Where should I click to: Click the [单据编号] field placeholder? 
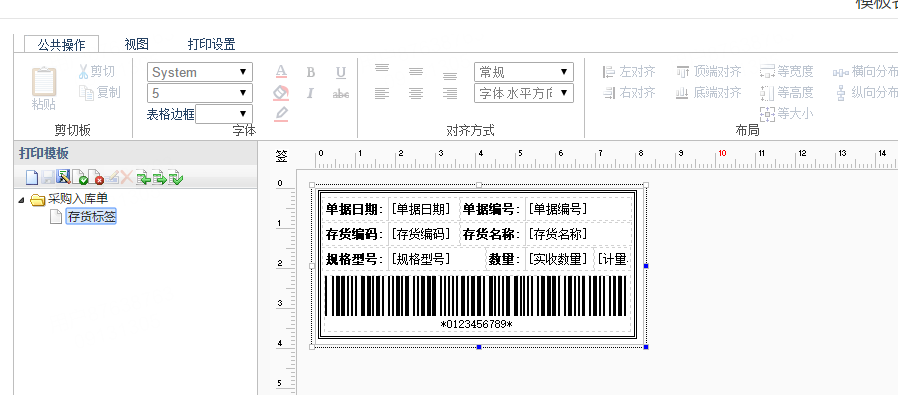coord(558,209)
